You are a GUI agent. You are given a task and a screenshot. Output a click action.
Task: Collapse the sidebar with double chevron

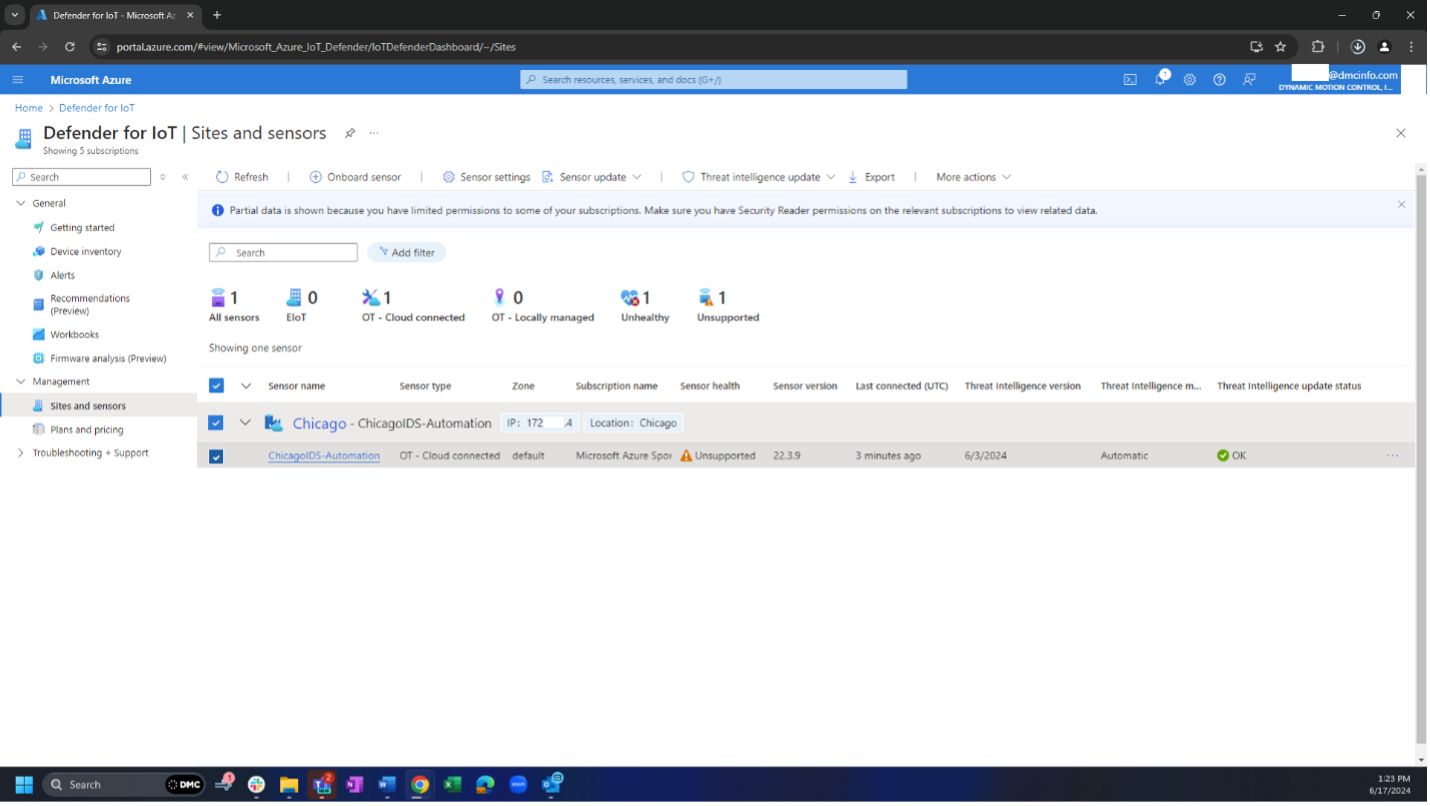click(x=185, y=177)
